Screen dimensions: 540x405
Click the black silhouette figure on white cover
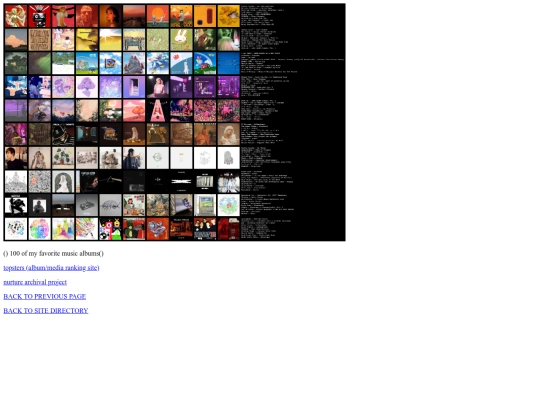(16, 205)
